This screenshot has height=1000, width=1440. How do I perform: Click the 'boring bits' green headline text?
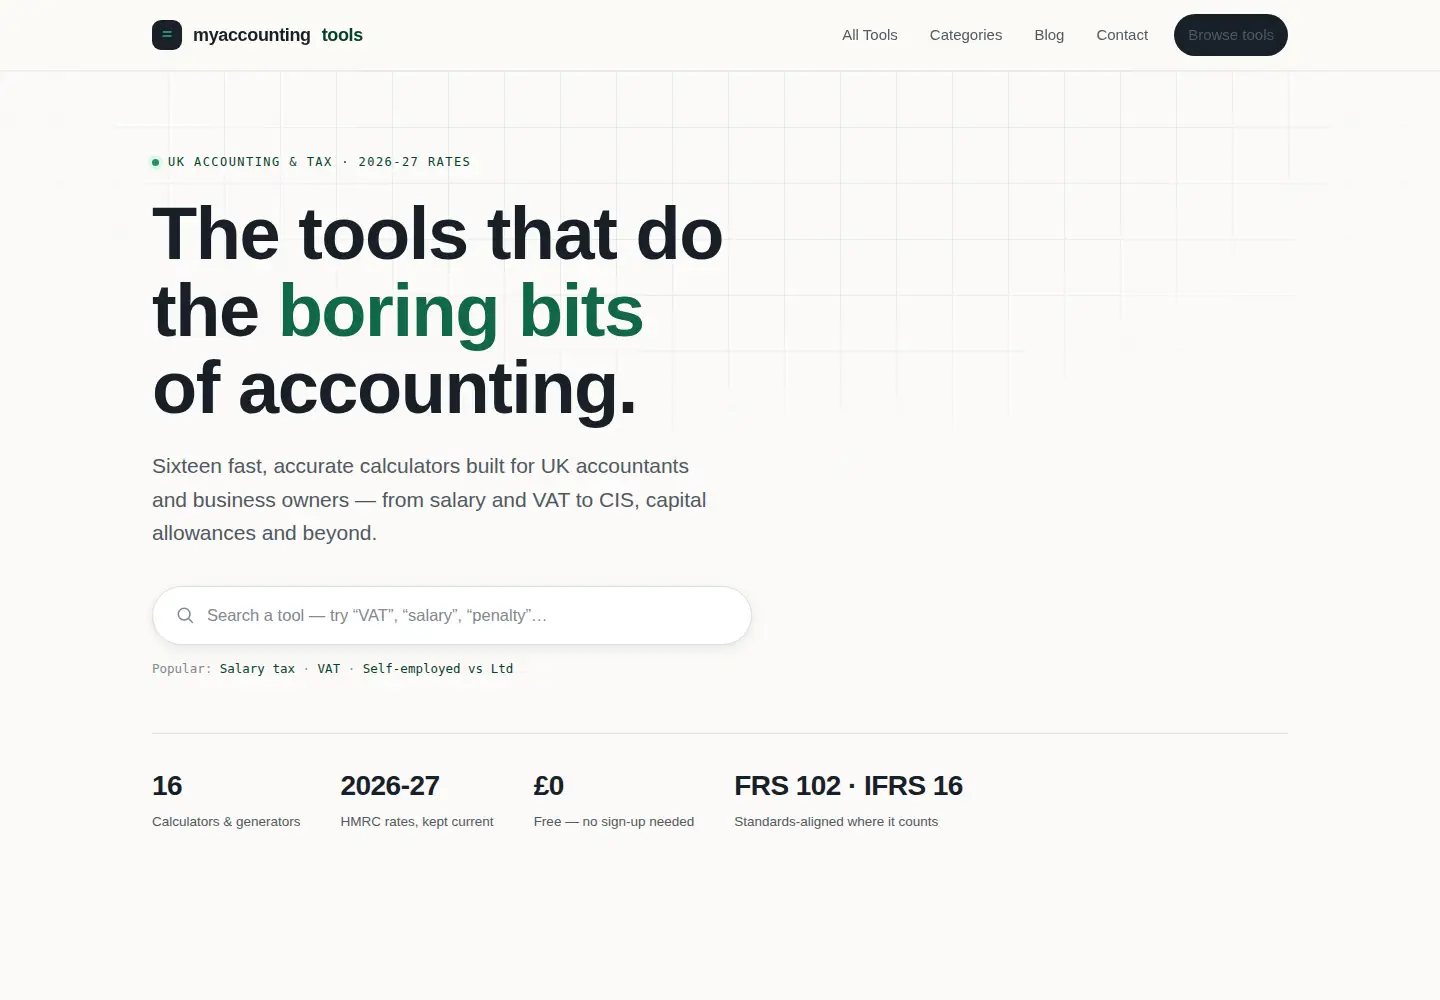click(461, 311)
